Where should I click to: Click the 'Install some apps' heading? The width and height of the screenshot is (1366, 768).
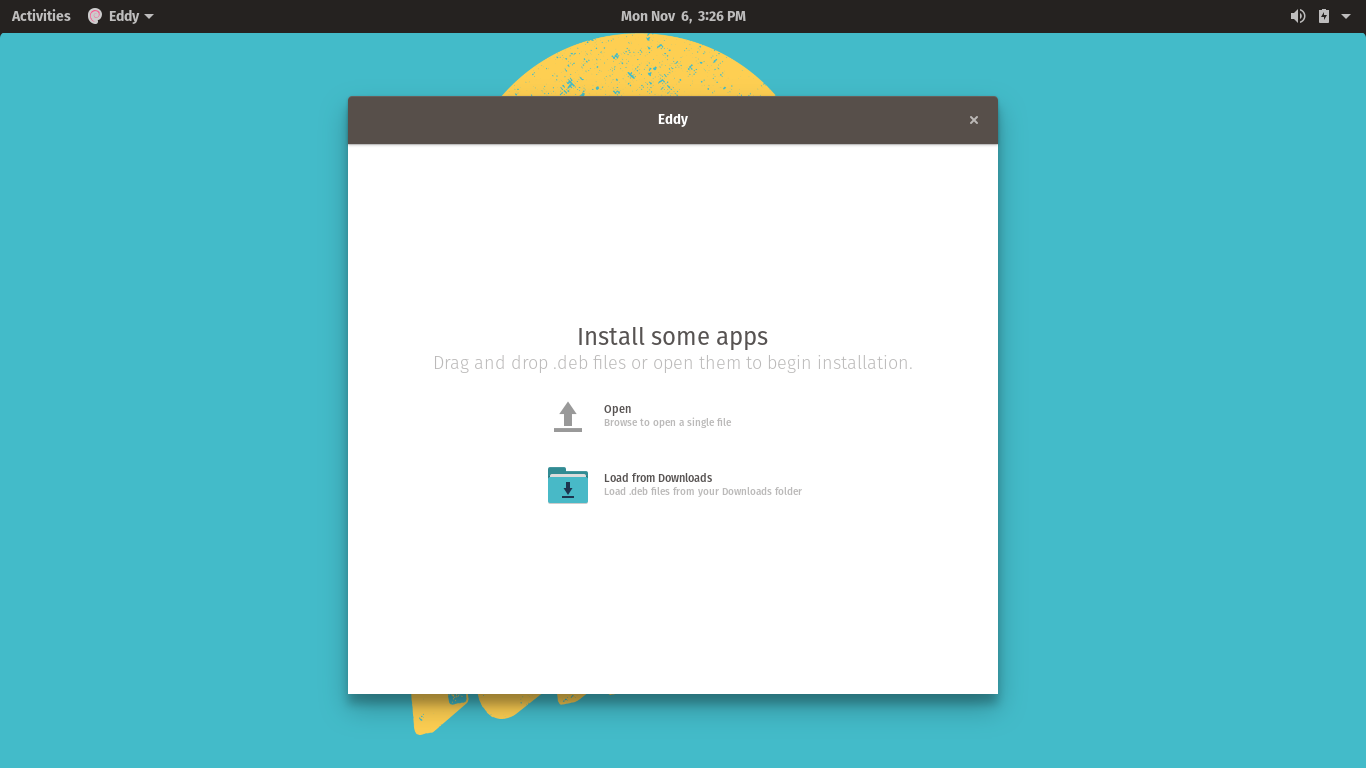(673, 337)
